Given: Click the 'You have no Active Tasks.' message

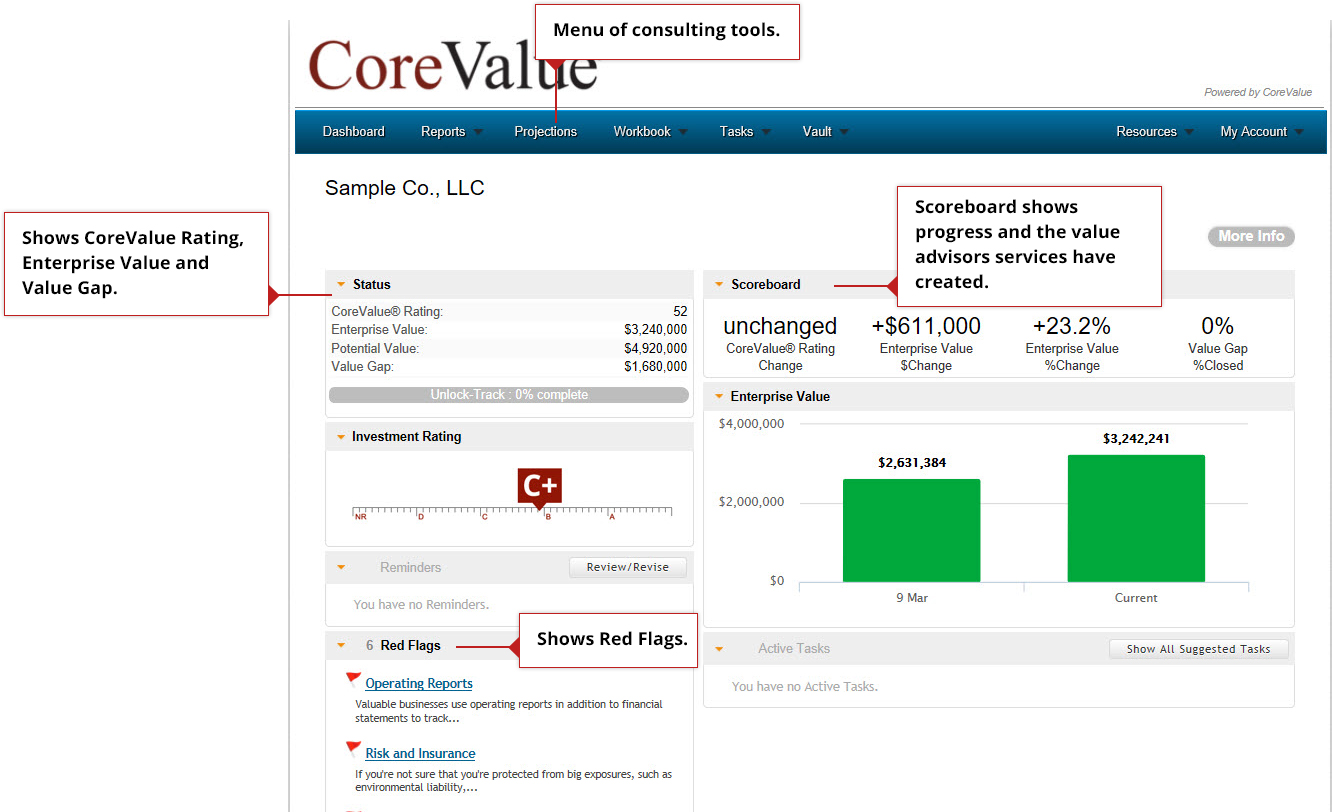Looking at the screenshot, I should point(804,687).
